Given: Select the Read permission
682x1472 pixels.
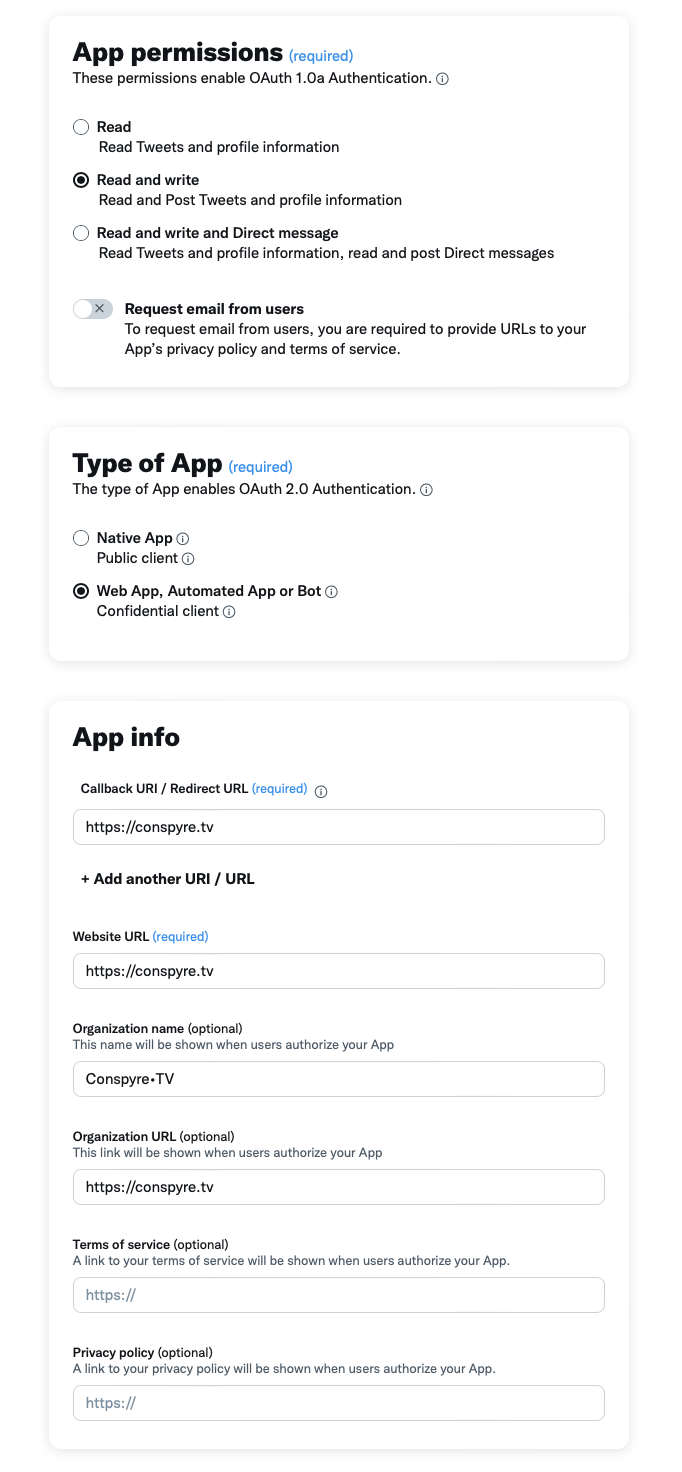Looking at the screenshot, I should tap(81, 127).
